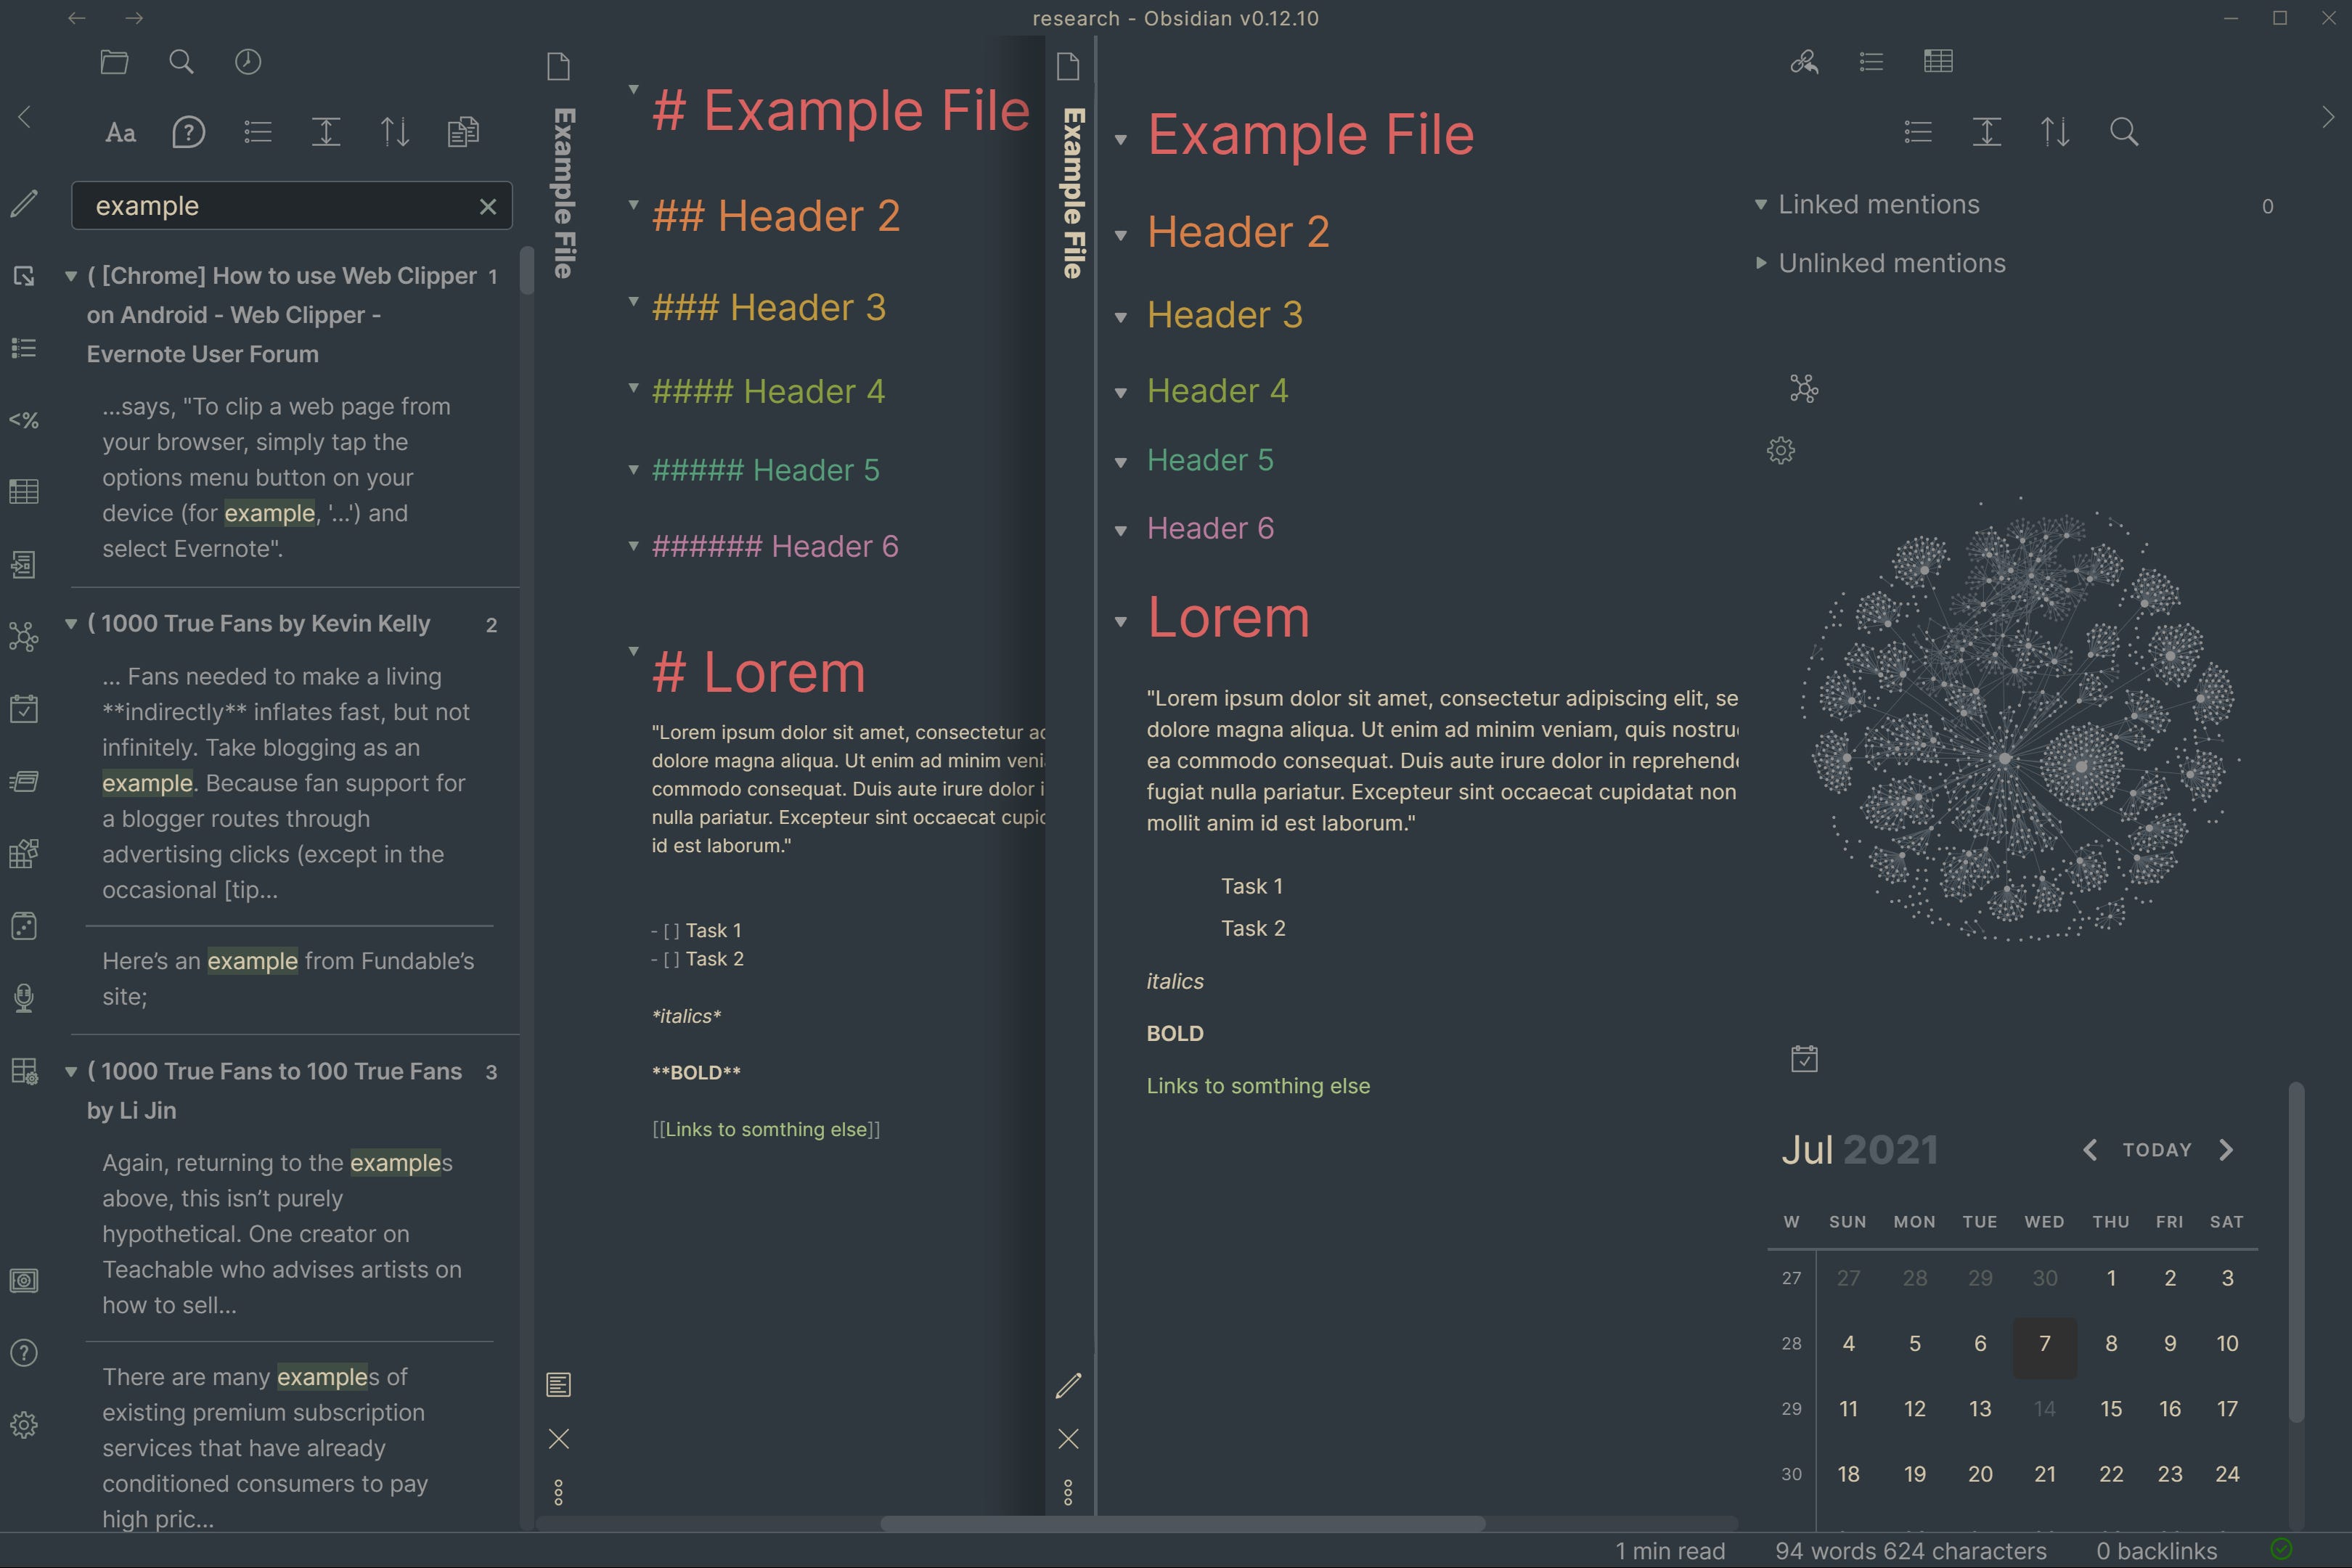
Task: Search the outline using the magnifier icon
Action: click(2124, 131)
